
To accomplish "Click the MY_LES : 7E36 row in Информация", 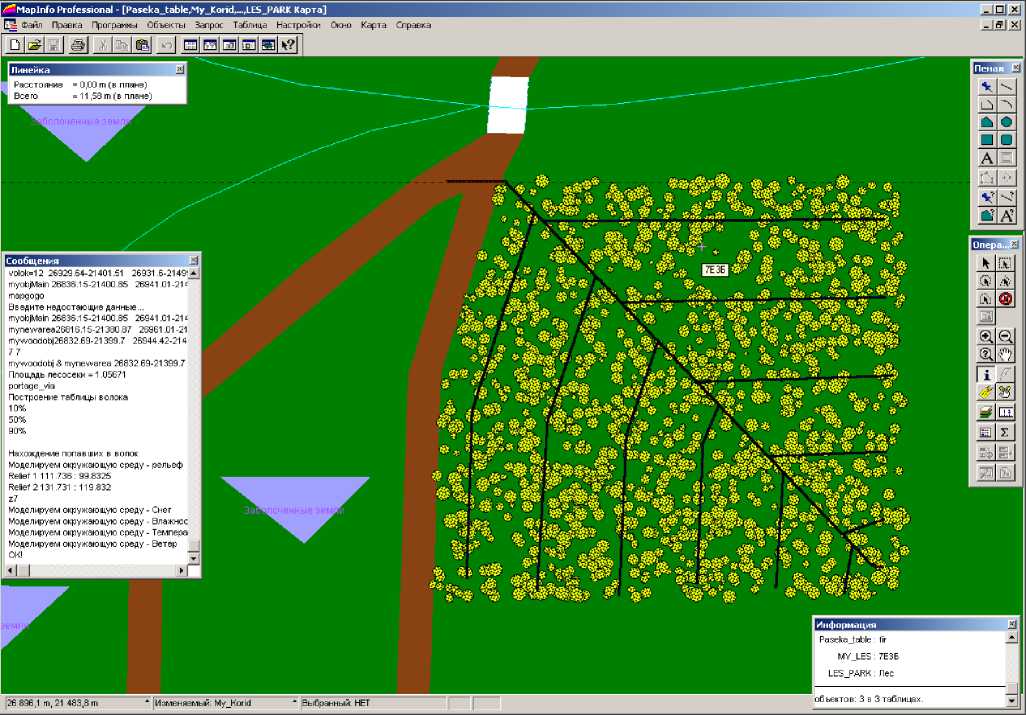I will 868,656.
